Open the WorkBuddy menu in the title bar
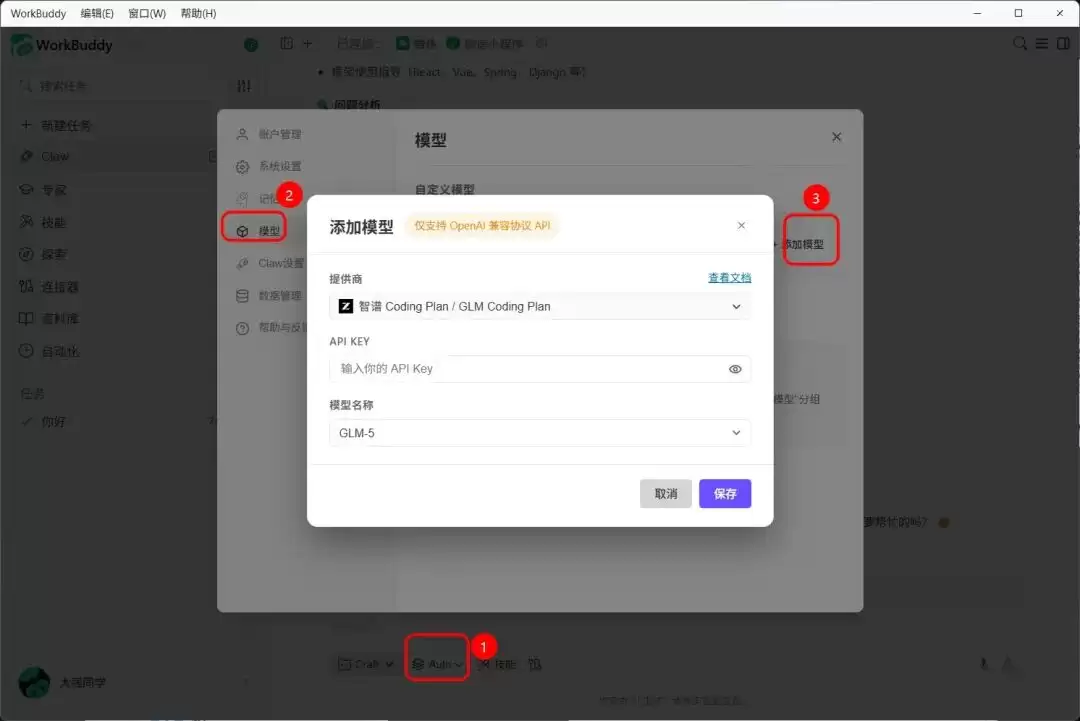Viewport: 1080px width, 721px height. [38, 13]
